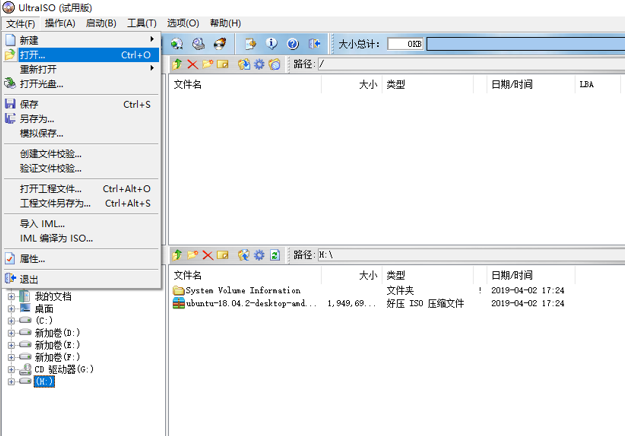Choose 打开光盘... menu entry
The image size is (625, 436).
pyautogui.click(x=82, y=84)
